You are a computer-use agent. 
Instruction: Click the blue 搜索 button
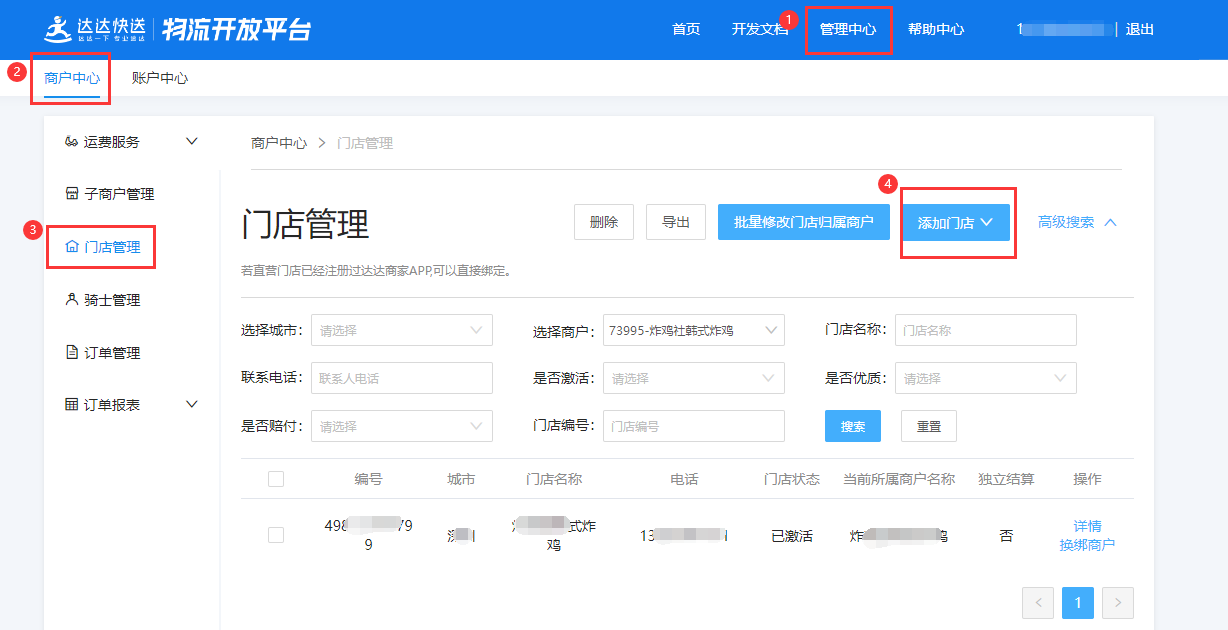(853, 426)
